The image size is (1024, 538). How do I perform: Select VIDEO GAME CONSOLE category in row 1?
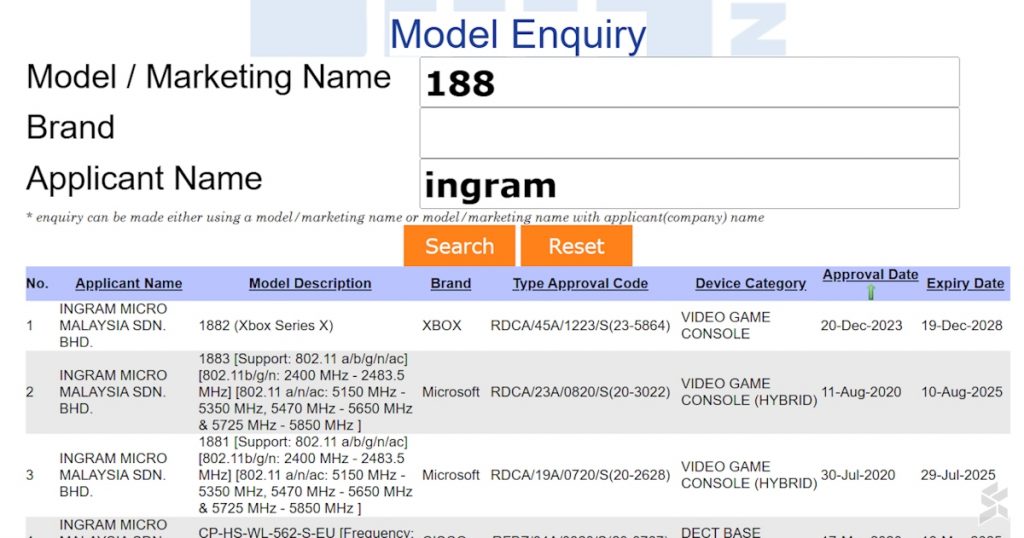tap(726, 325)
